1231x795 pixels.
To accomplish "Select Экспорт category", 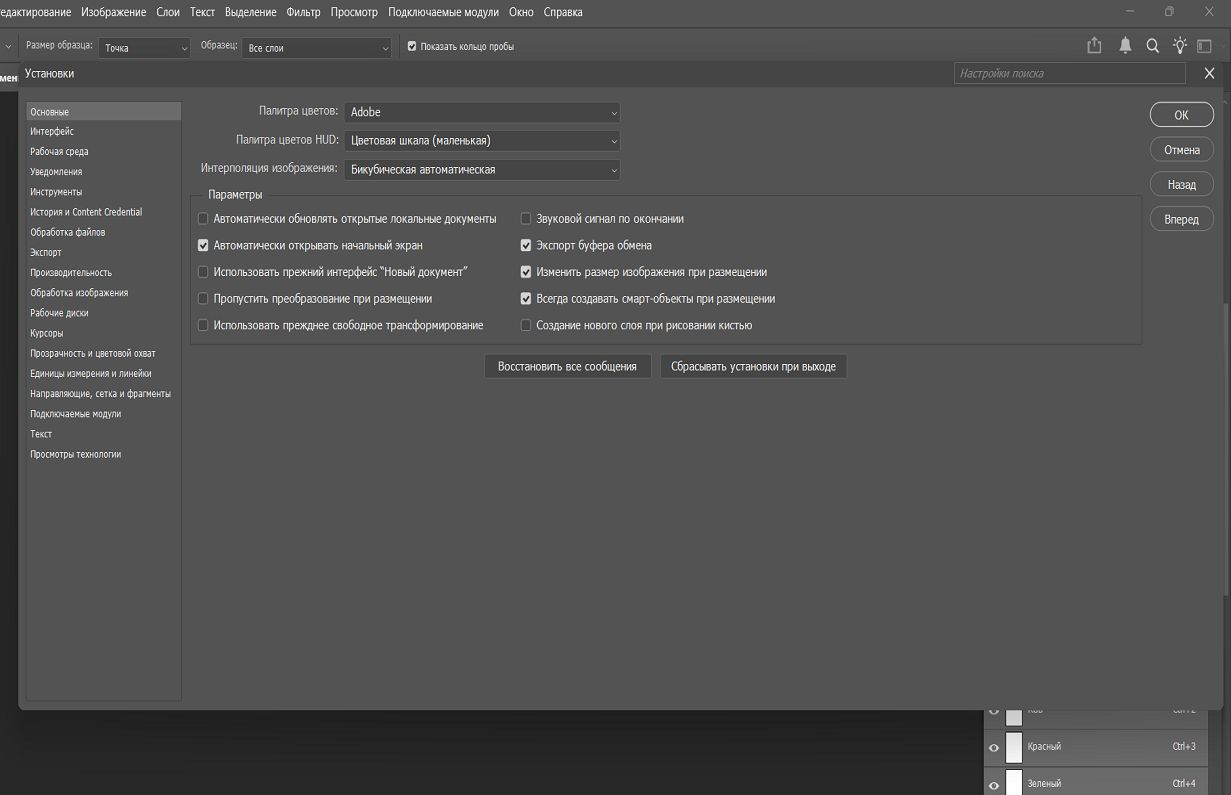I will tap(46, 252).
